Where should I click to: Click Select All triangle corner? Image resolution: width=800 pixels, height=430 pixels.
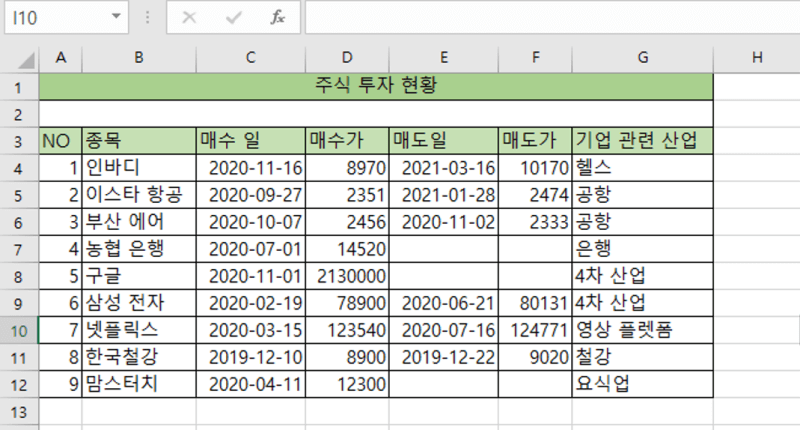(27, 60)
